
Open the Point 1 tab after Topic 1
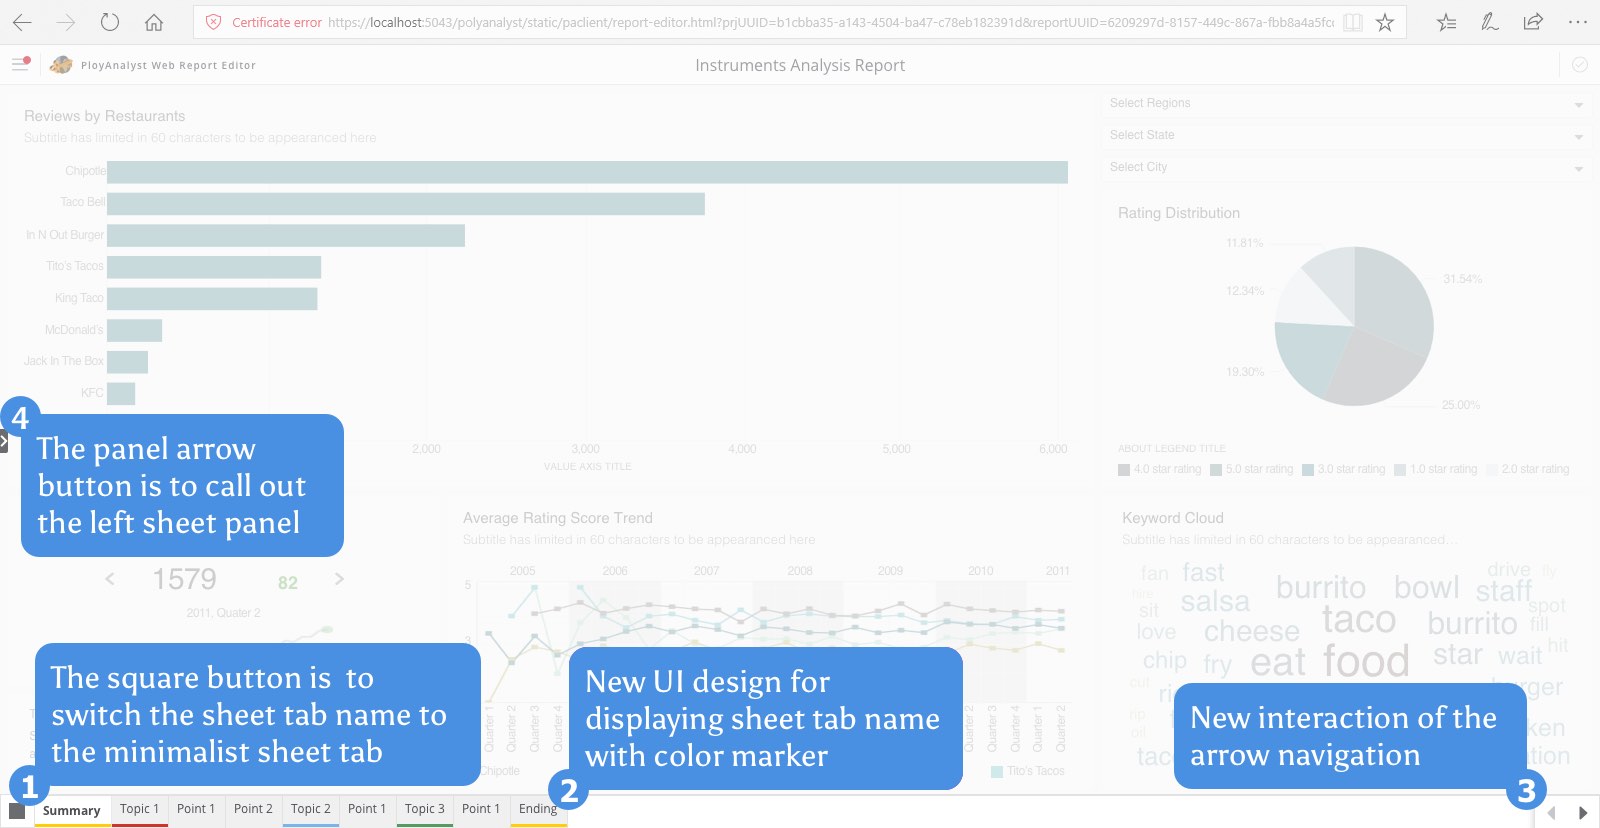coord(196,810)
